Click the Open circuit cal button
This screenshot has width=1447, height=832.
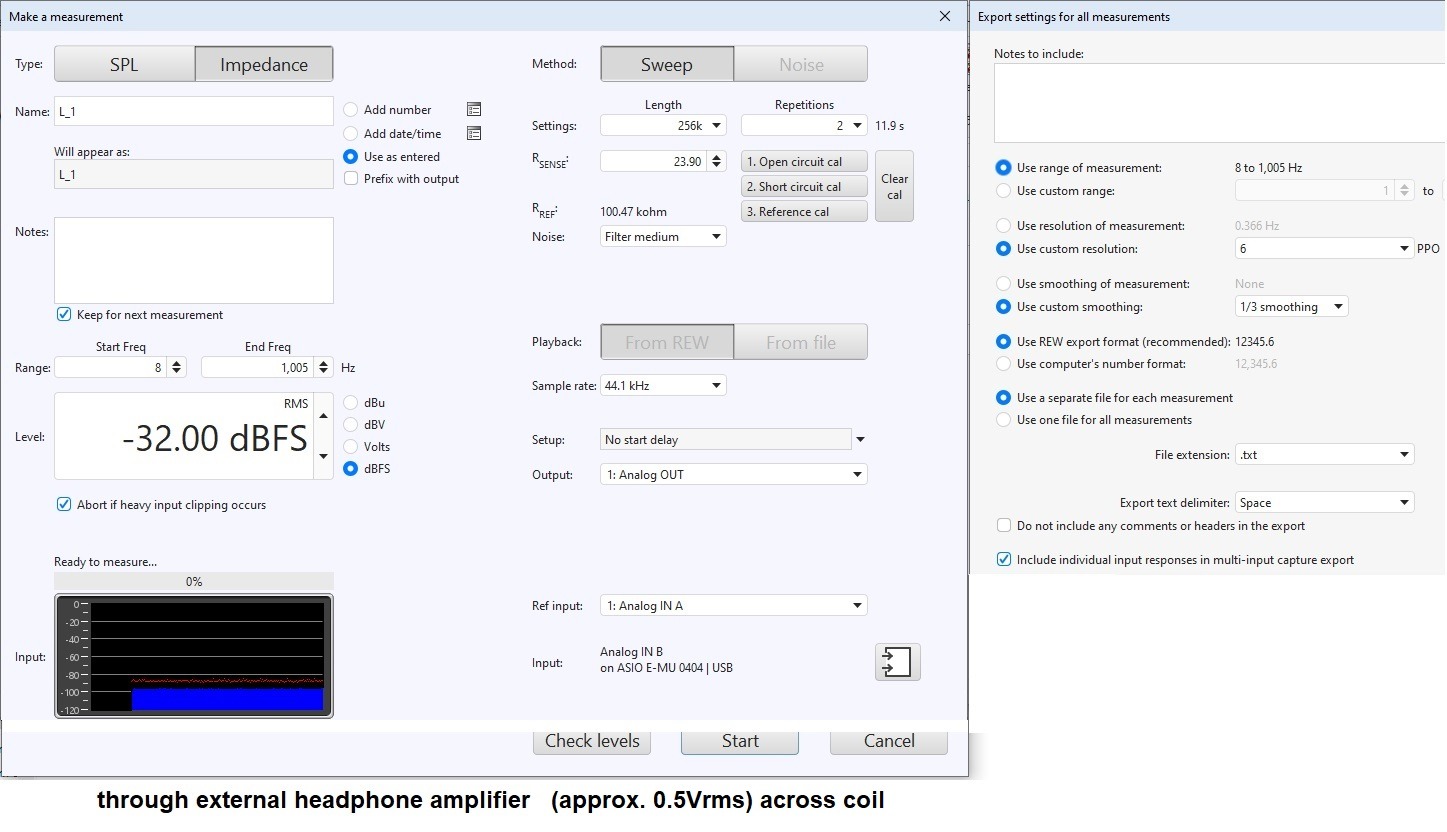[x=804, y=162]
